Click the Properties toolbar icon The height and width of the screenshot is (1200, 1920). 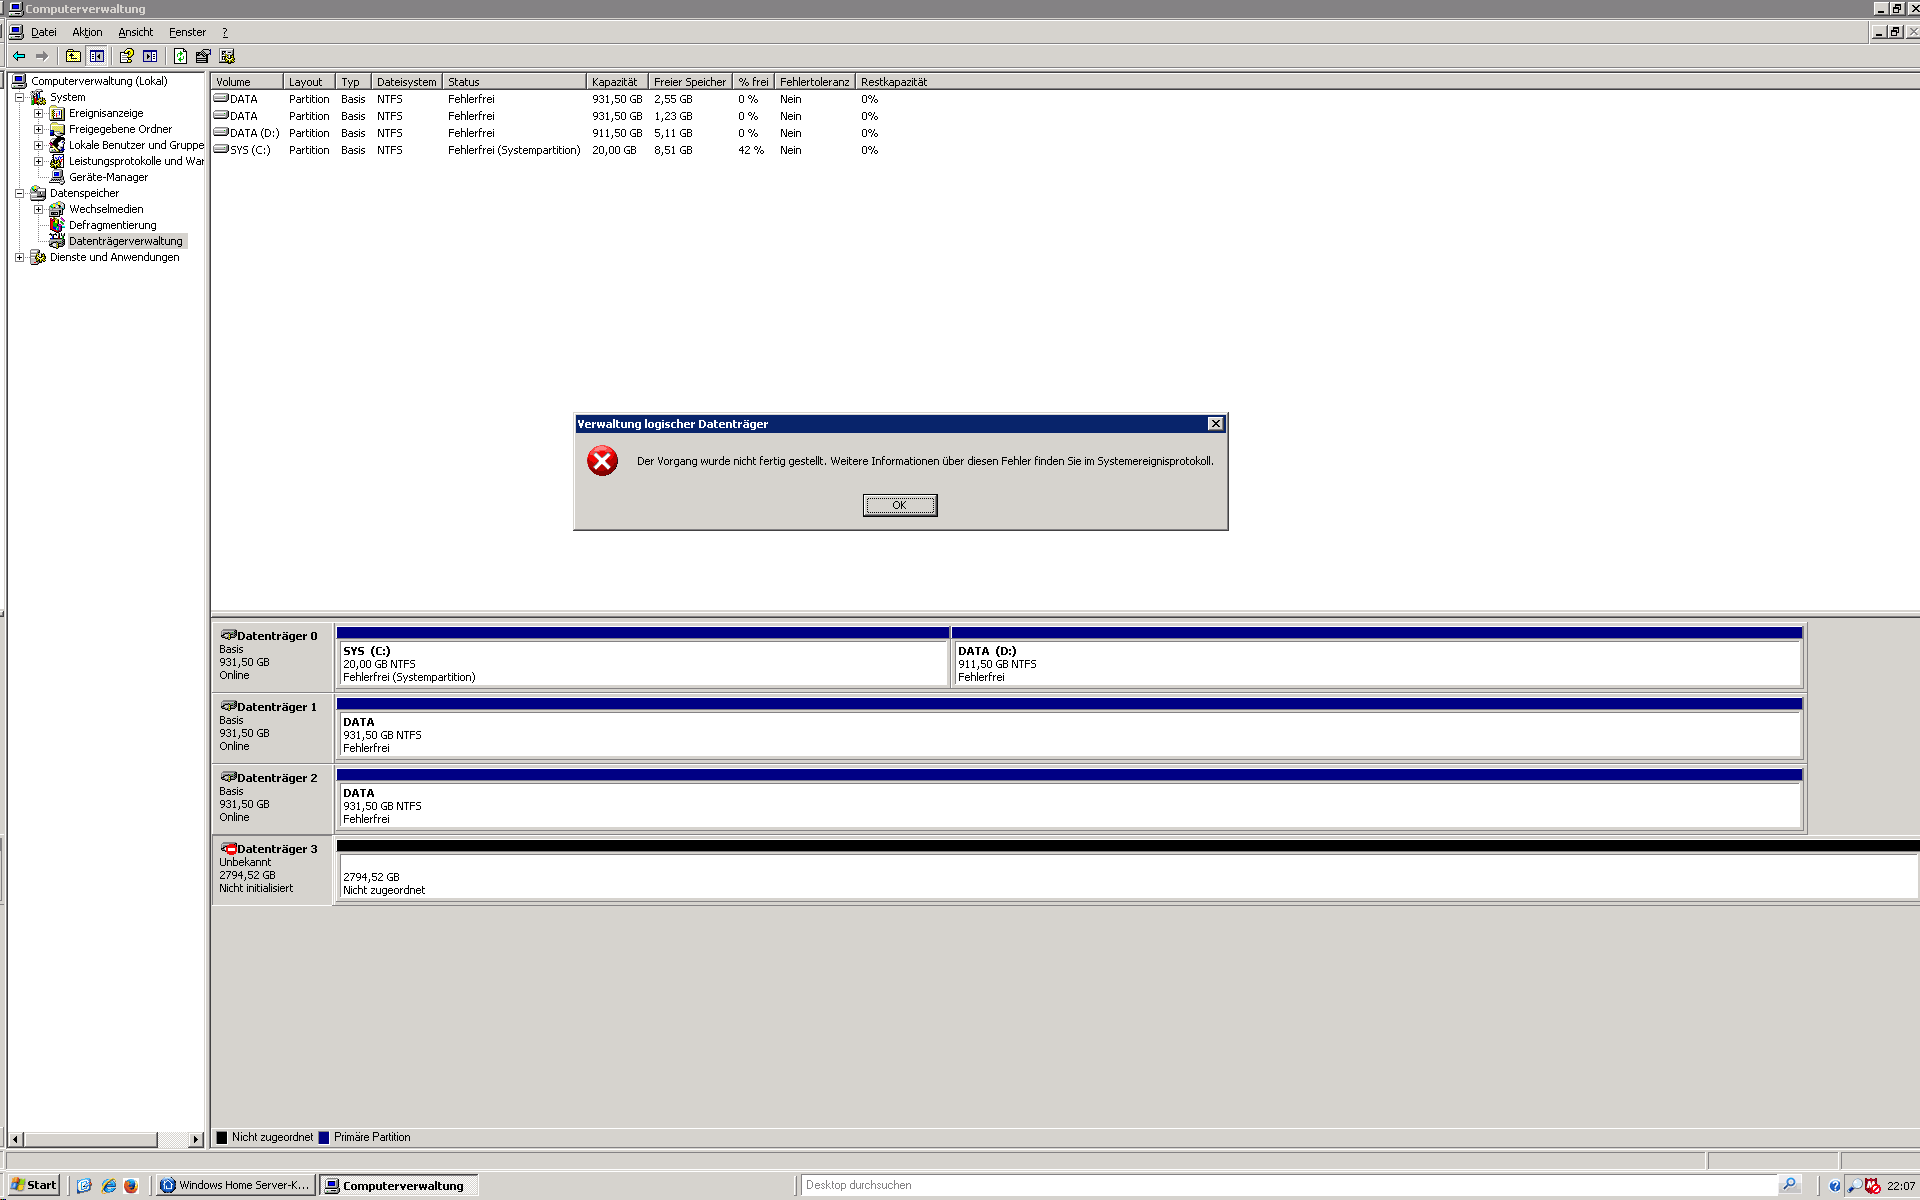coord(203,56)
